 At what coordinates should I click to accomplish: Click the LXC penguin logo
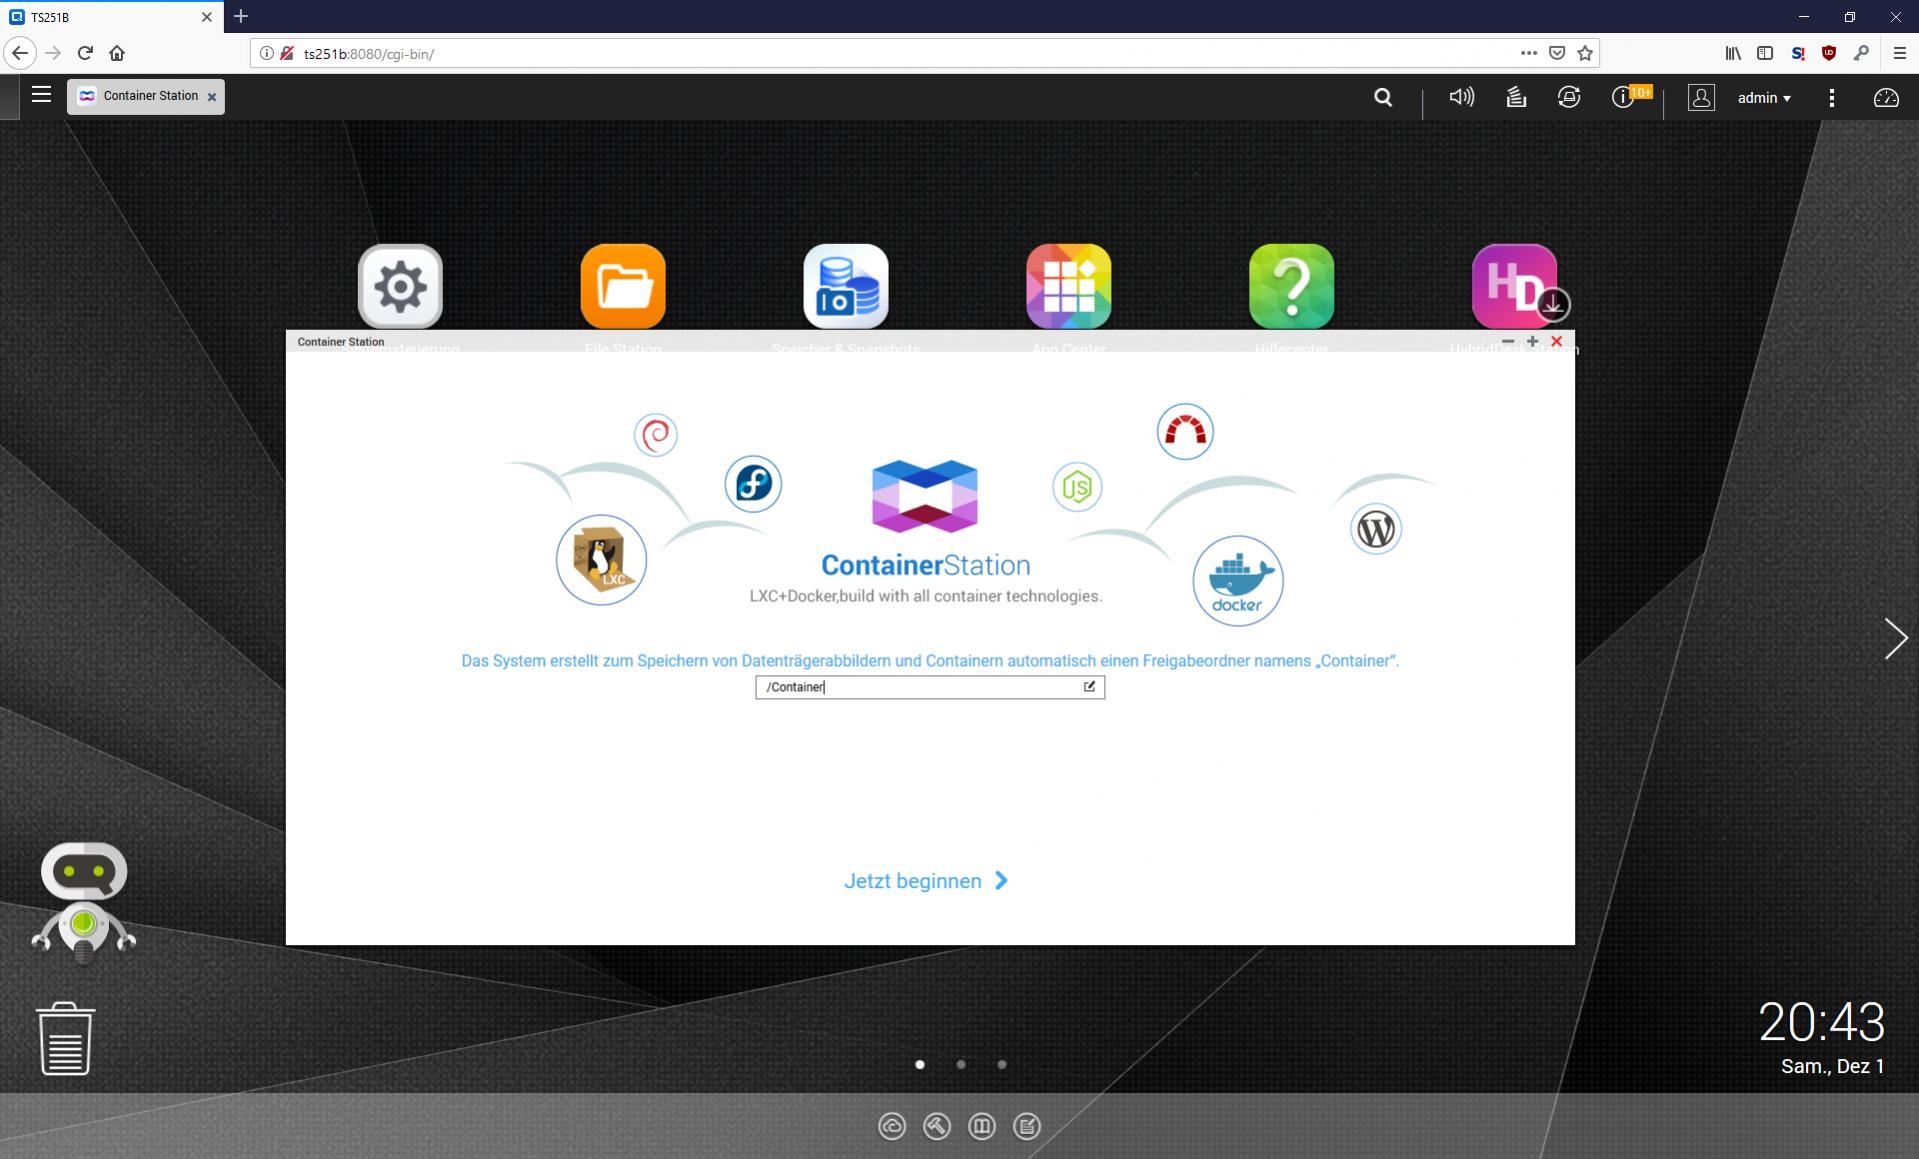coord(601,560)
